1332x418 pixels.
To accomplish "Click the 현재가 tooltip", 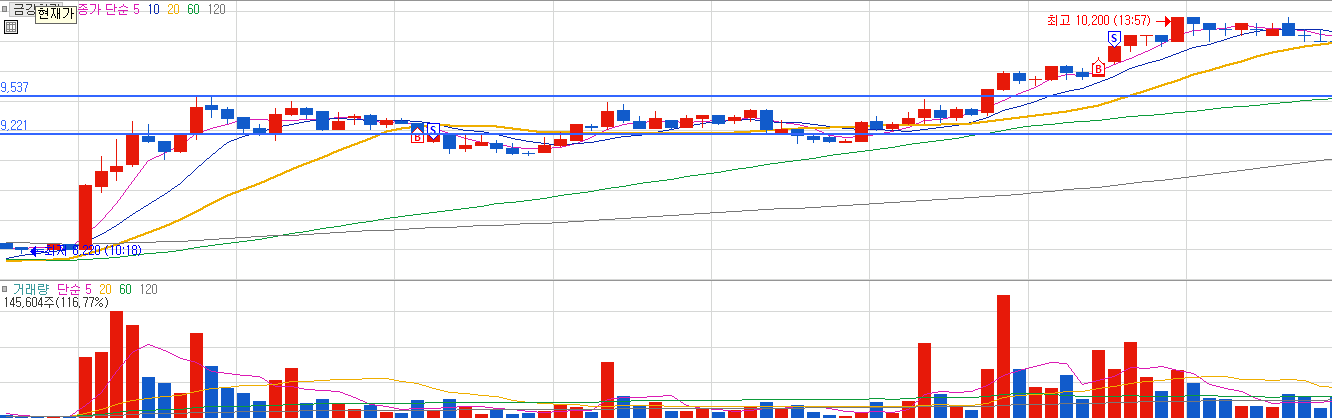I will tap(56, 13).
